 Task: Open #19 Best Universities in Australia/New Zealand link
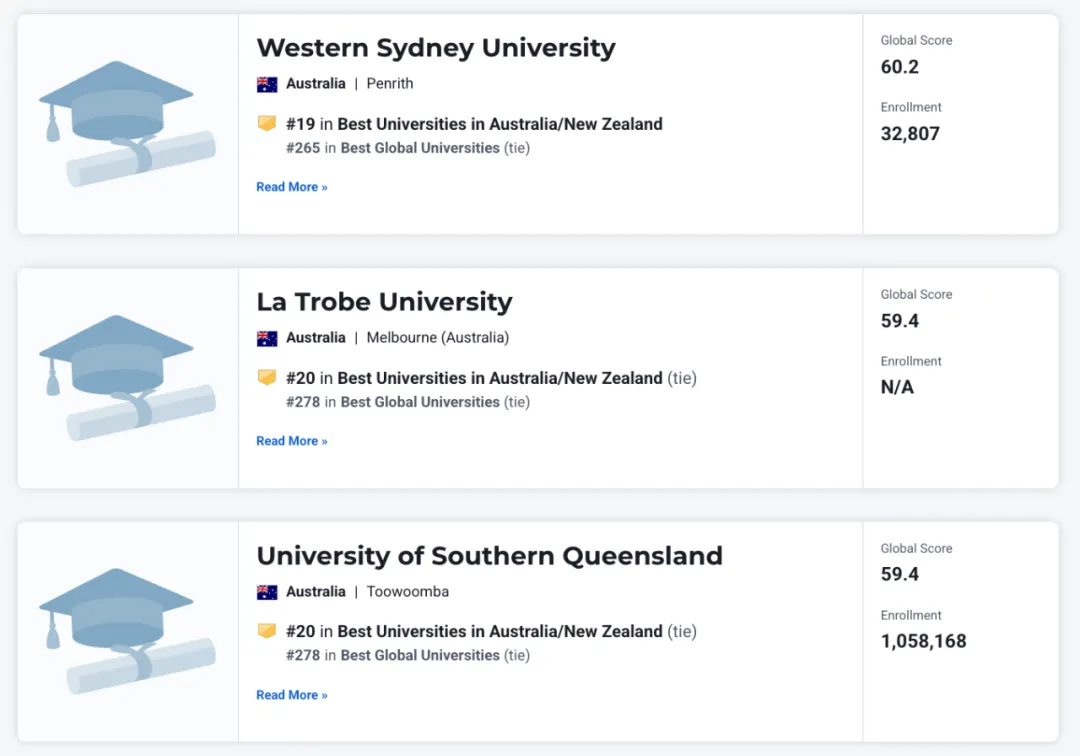coord(475,124)
